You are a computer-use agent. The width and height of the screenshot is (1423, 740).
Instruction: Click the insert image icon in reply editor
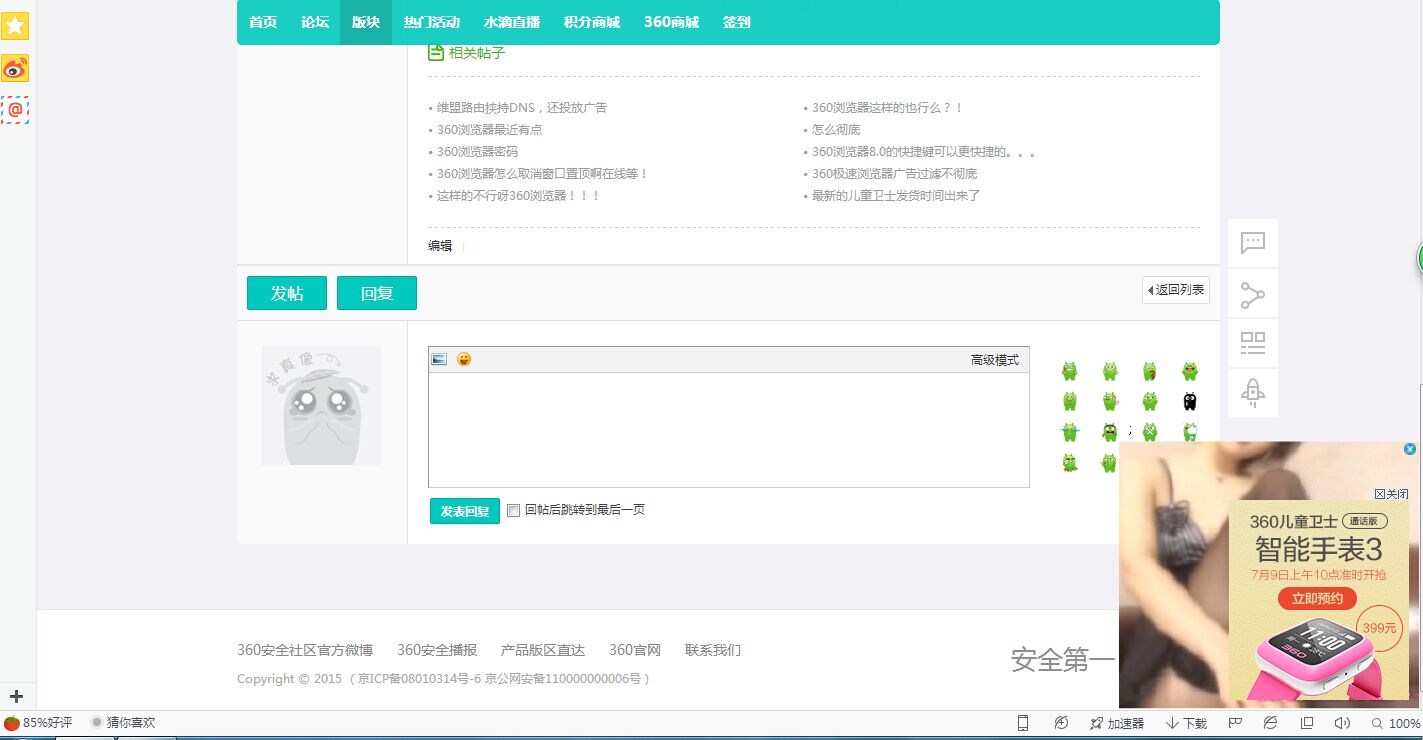tap(439, 359)
